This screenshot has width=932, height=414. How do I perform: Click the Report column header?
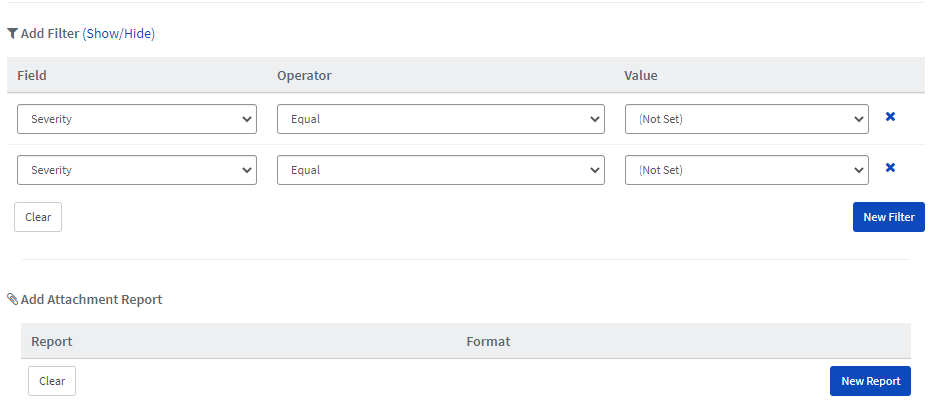tap(52, 342)
